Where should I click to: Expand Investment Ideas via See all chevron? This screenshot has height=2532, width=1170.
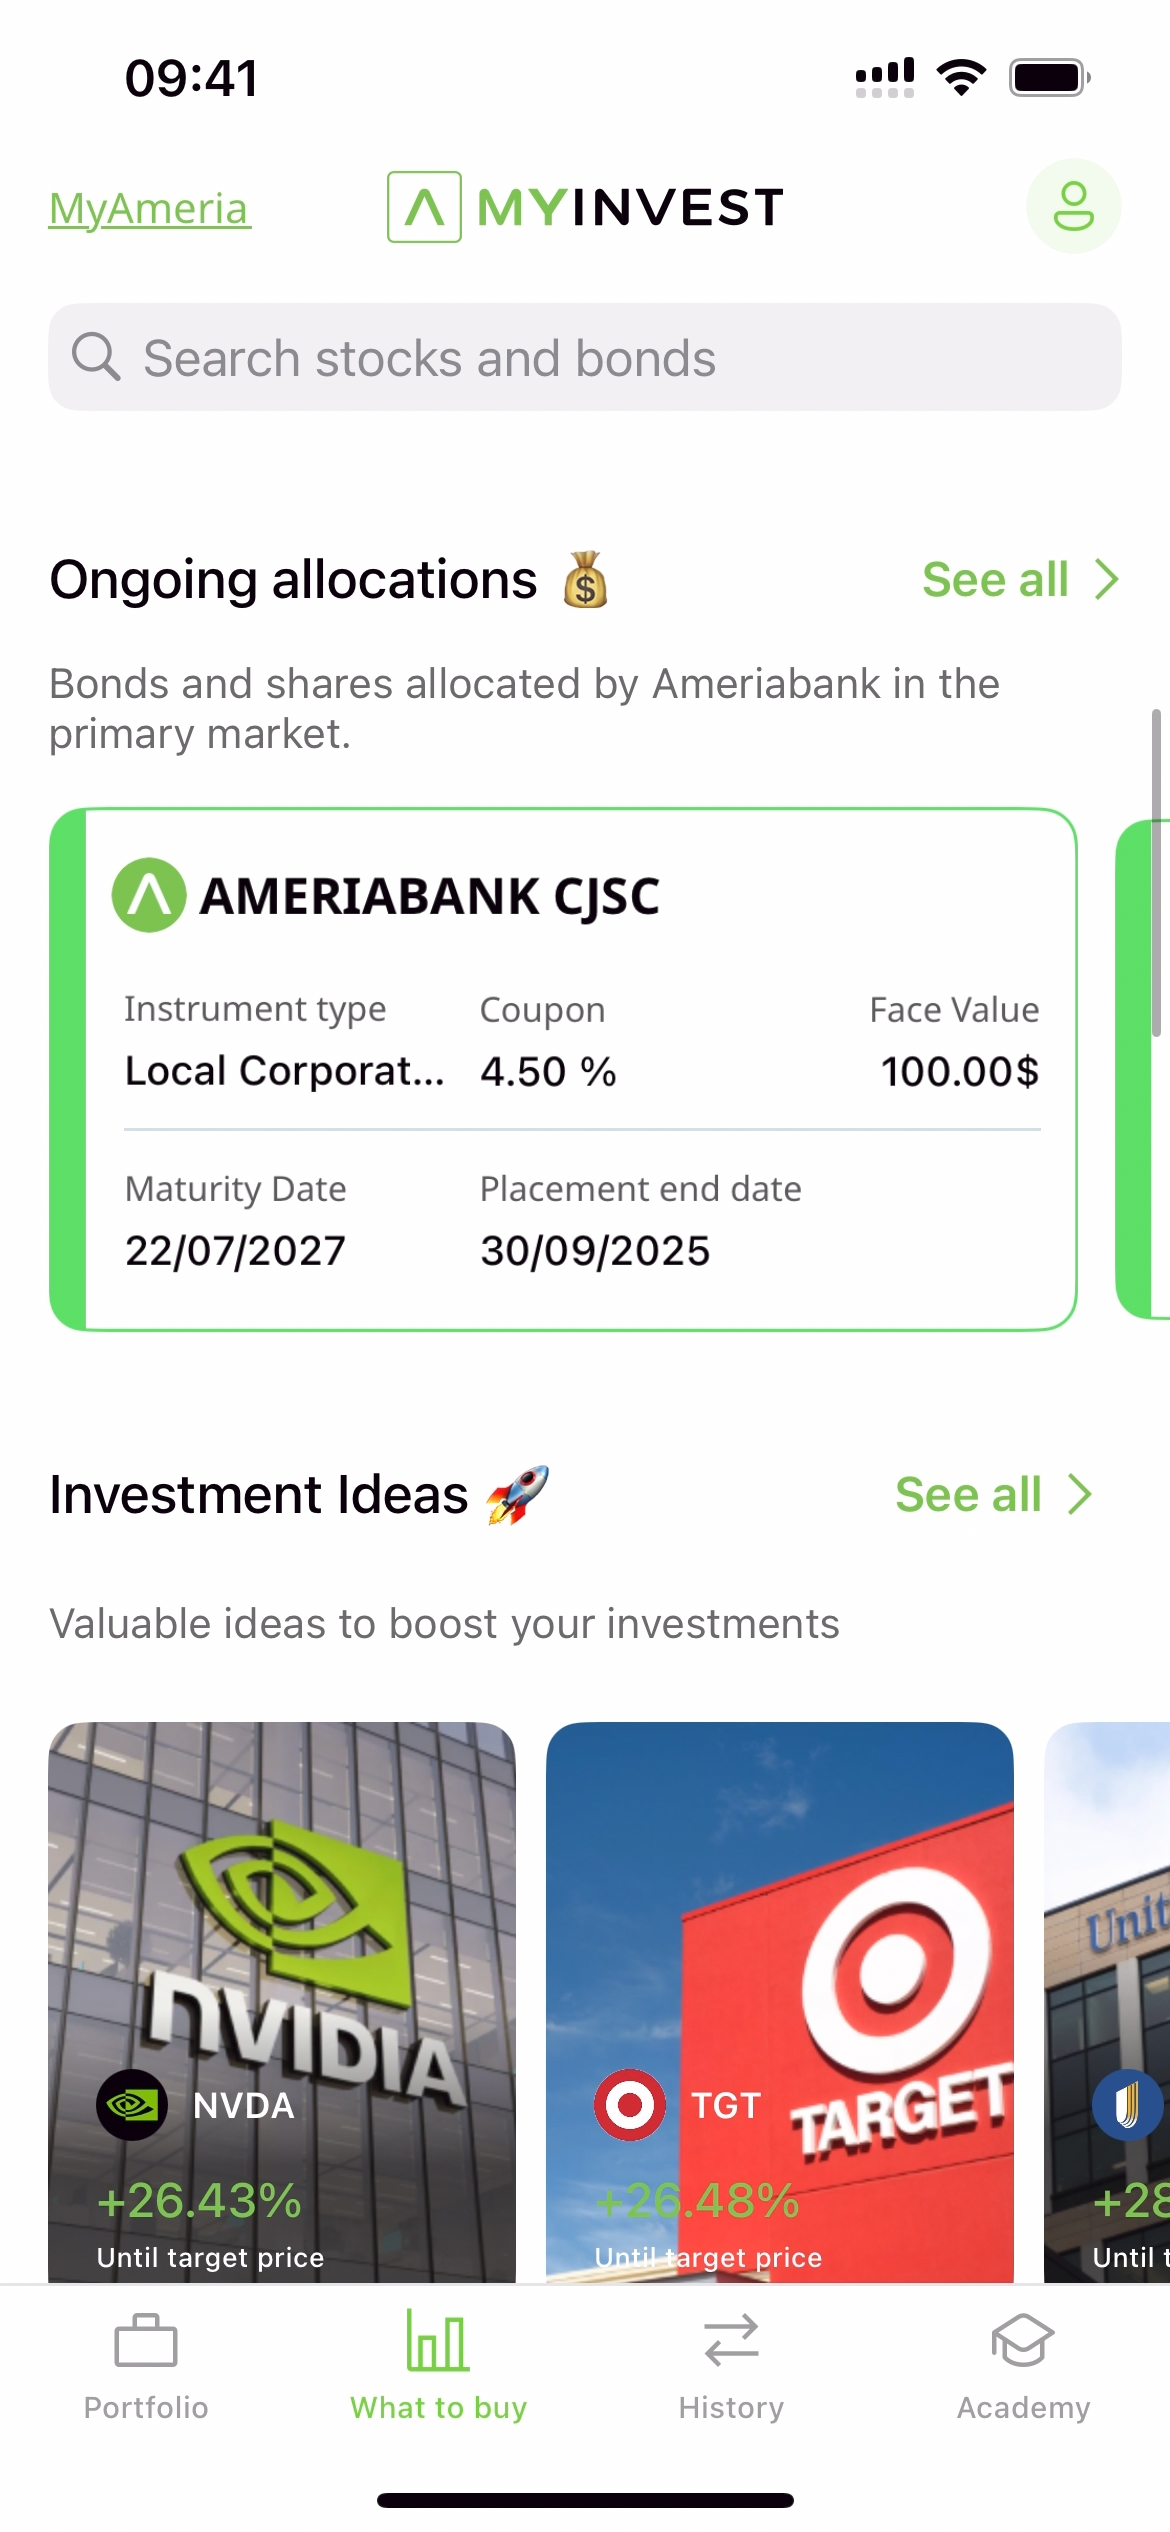[x=1080, y=1494]
